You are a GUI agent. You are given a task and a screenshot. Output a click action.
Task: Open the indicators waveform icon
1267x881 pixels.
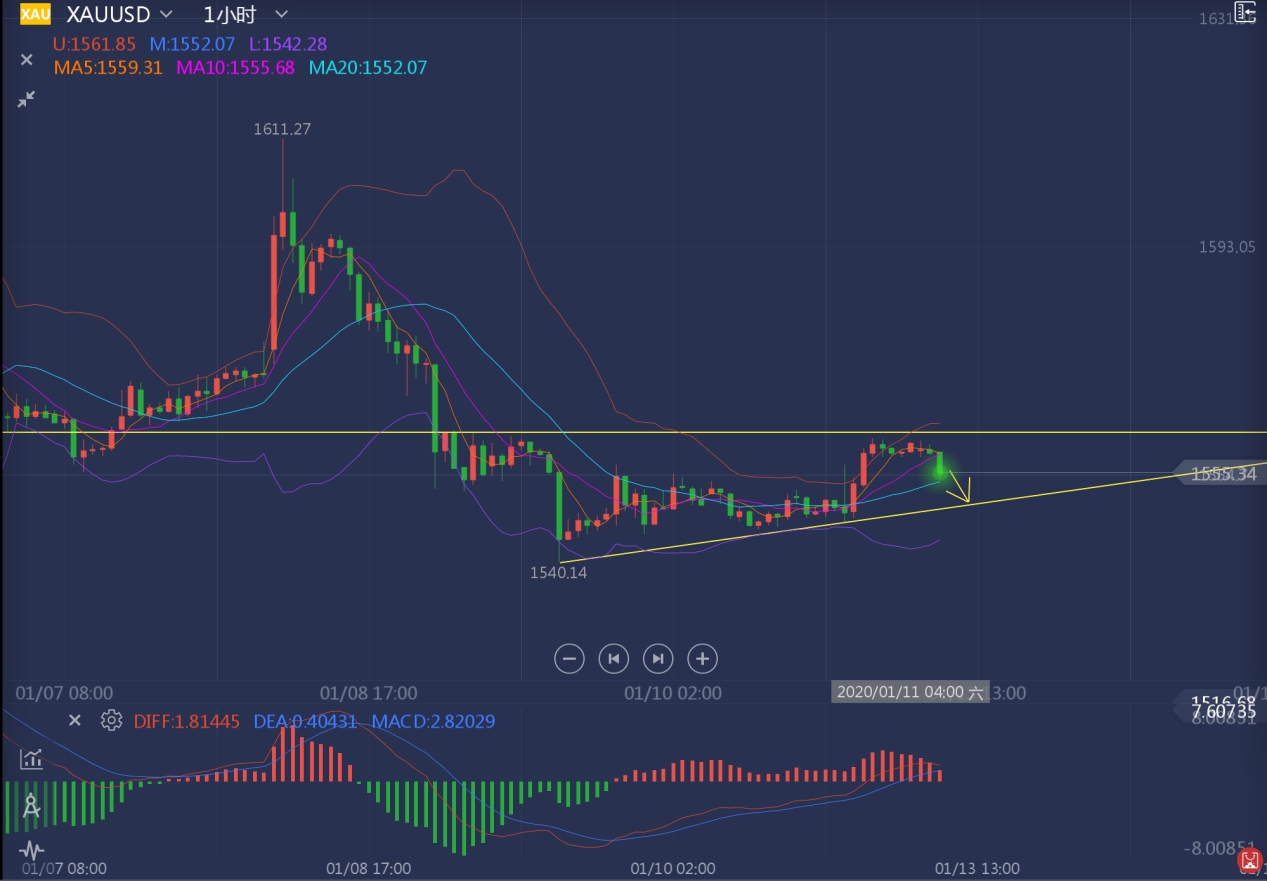31,850
